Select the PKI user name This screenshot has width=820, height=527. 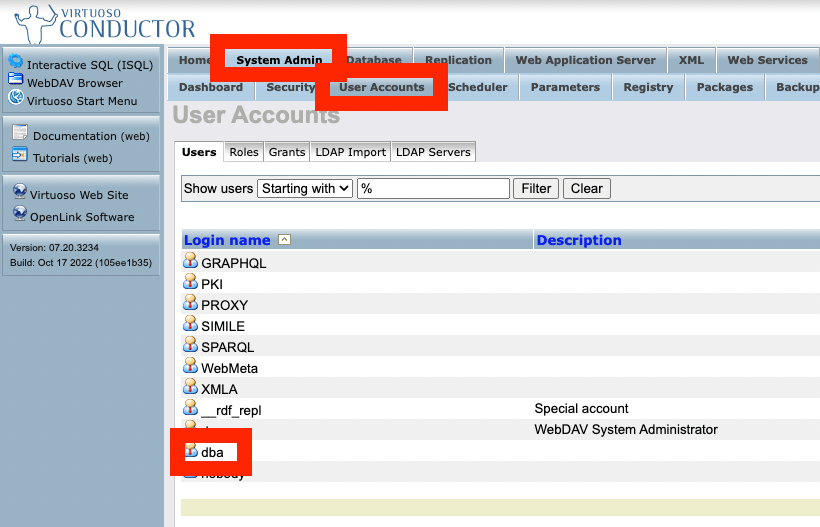click(x=212, y=284)
